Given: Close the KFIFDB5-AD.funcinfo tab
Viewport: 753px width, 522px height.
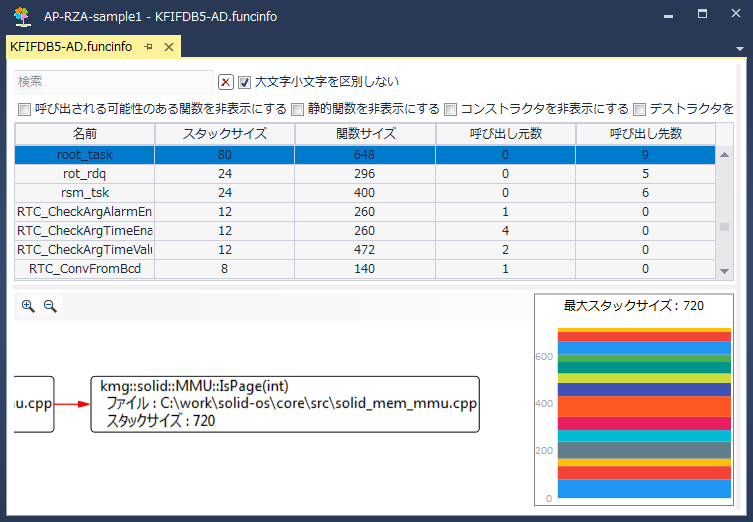Looking at the screenshot, I should point(169,47).
